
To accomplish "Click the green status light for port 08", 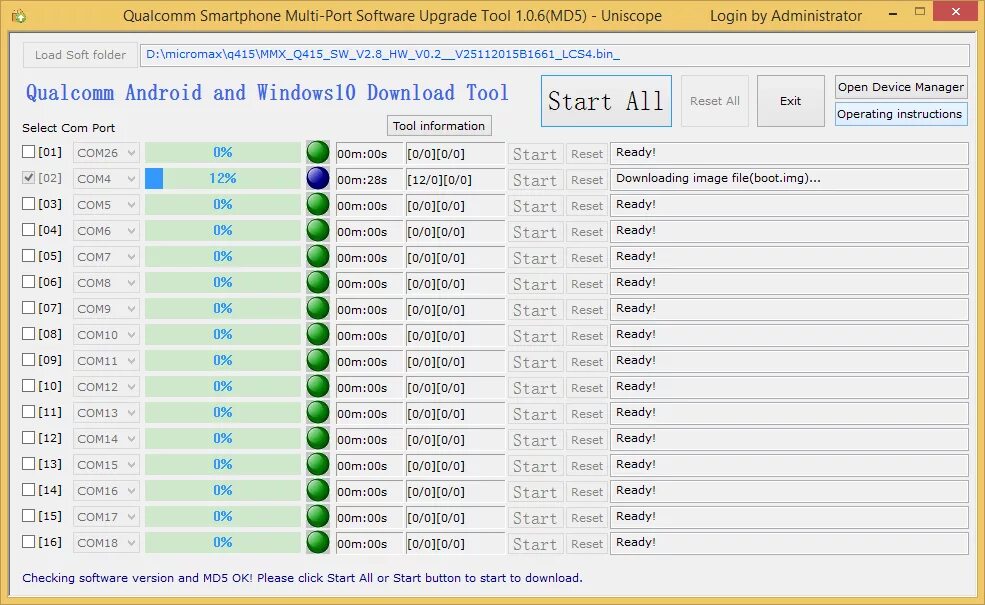I will (318, 335).
